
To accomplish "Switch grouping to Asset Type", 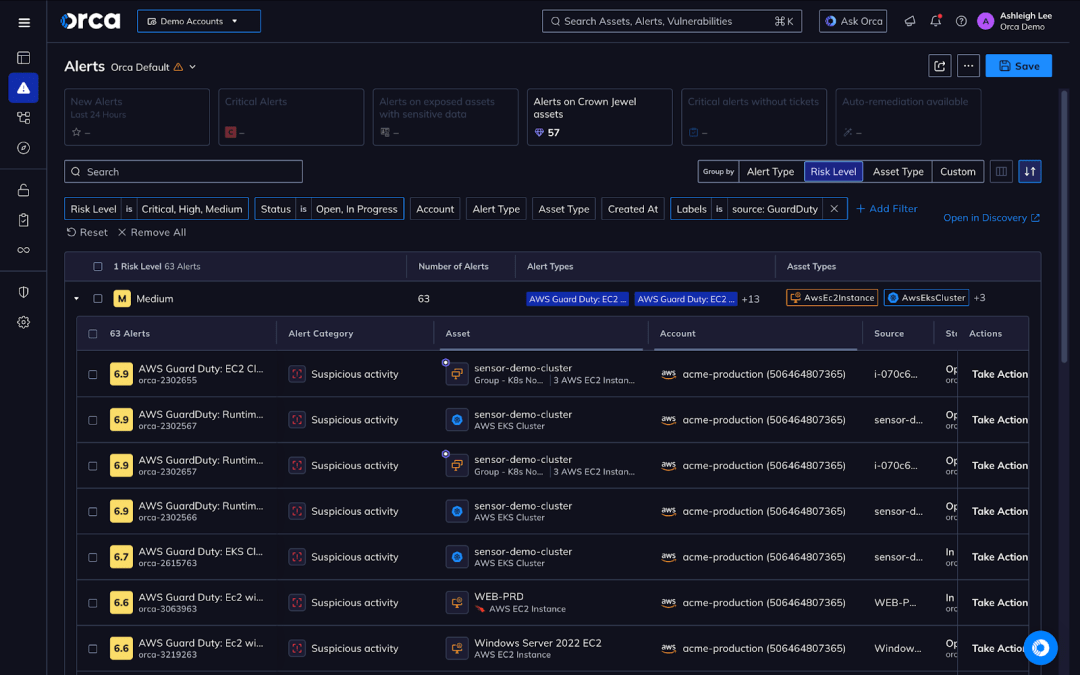I will pyautogui.click(x=897, y=171).
